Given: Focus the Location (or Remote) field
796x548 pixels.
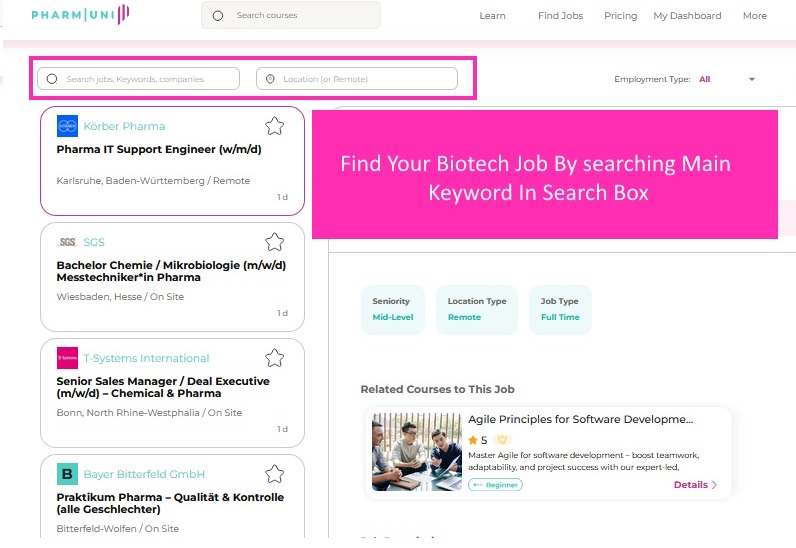Looking at the screenshot, I should pos(357,79).
